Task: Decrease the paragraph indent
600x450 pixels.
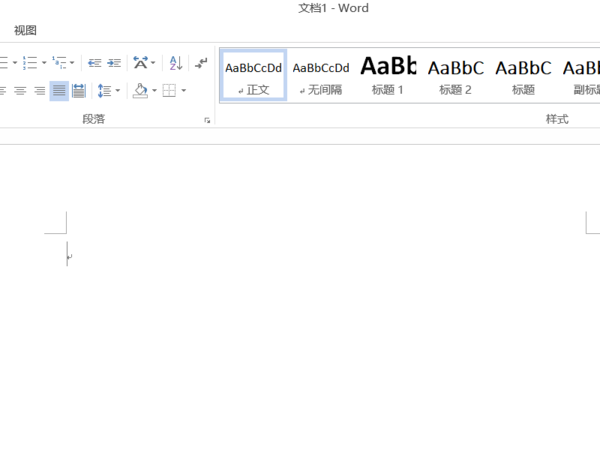Action: pos(94,63)
